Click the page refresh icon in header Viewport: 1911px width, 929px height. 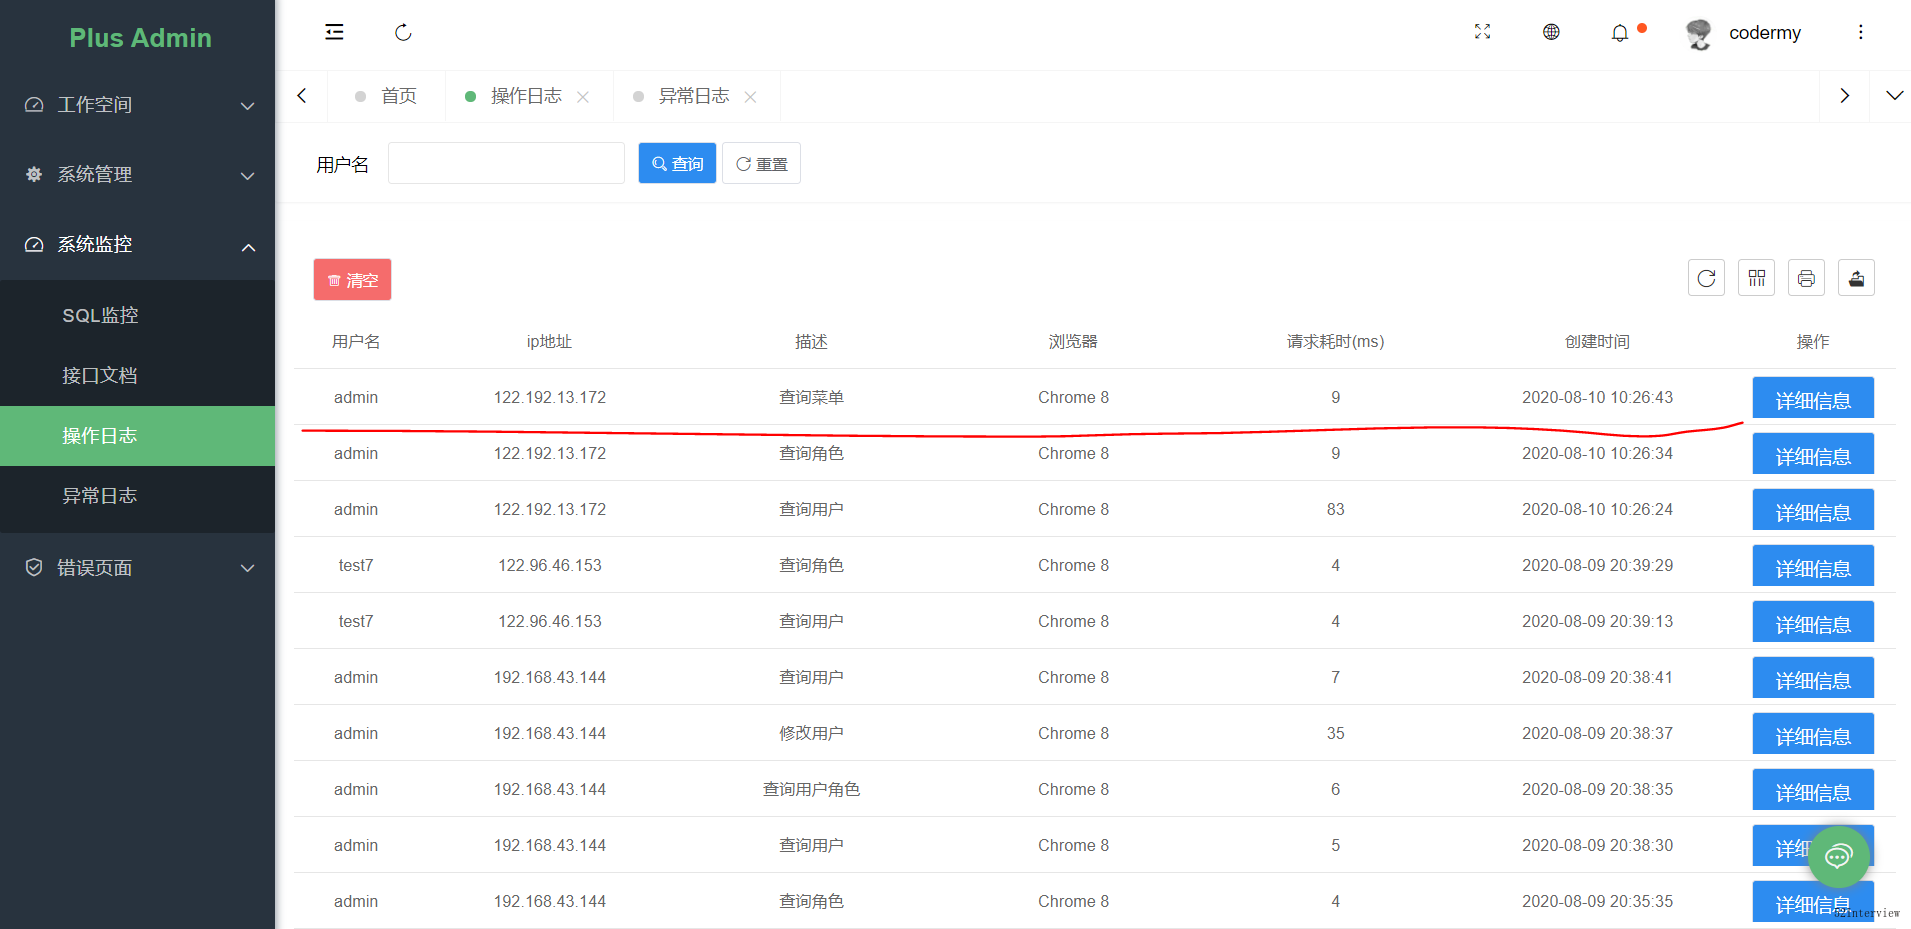pos(403,32)
